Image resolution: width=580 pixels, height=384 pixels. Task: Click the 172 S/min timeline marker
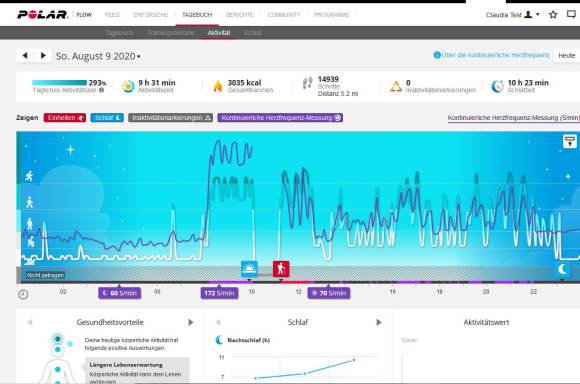[x=219, y=293]
